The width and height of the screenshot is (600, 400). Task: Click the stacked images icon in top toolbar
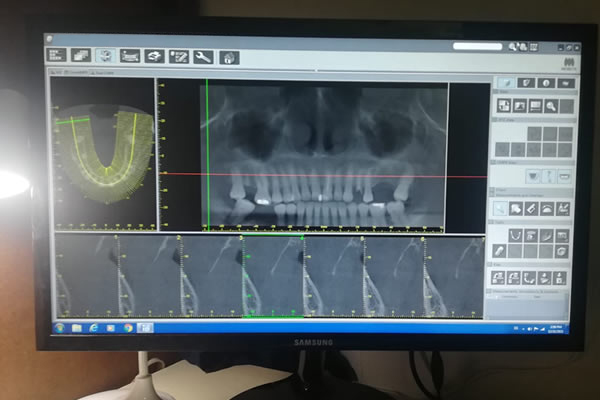click(x=81, y=56)
